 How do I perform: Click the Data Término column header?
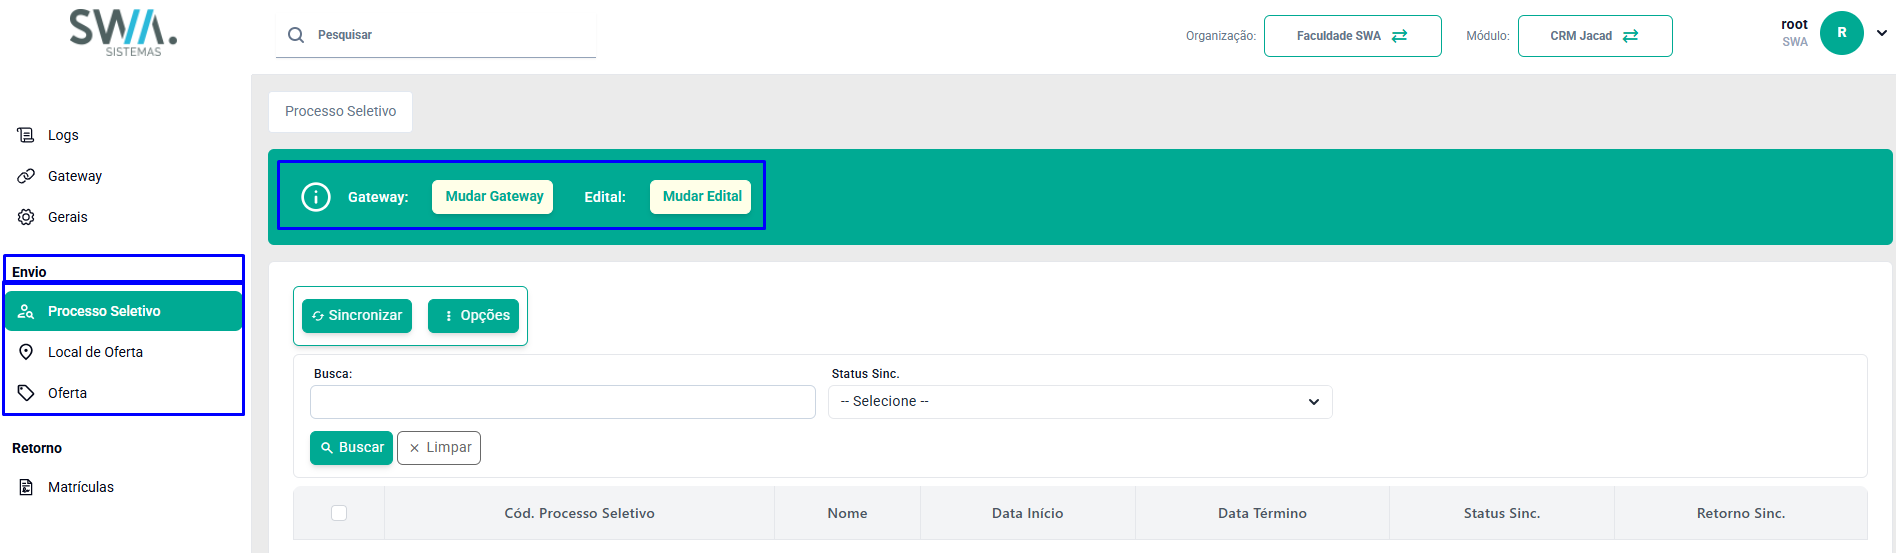pyautogui.click(x=1262, y=513)
